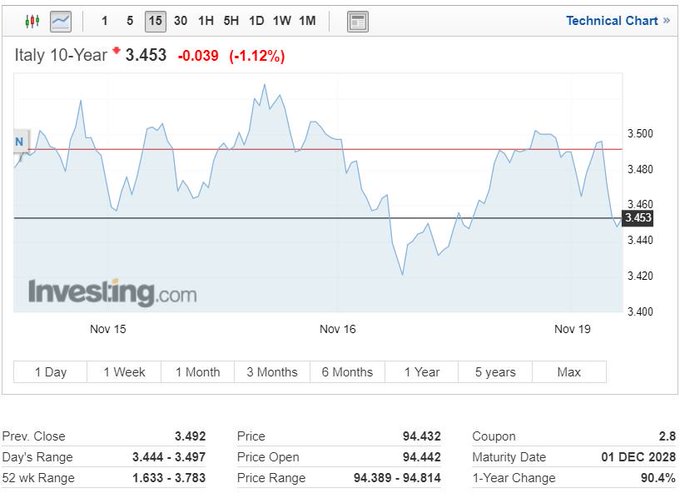The width and height of the screenshot is (680, 503).
Task: Show the 1 Day range
Action: coord(50,372)
